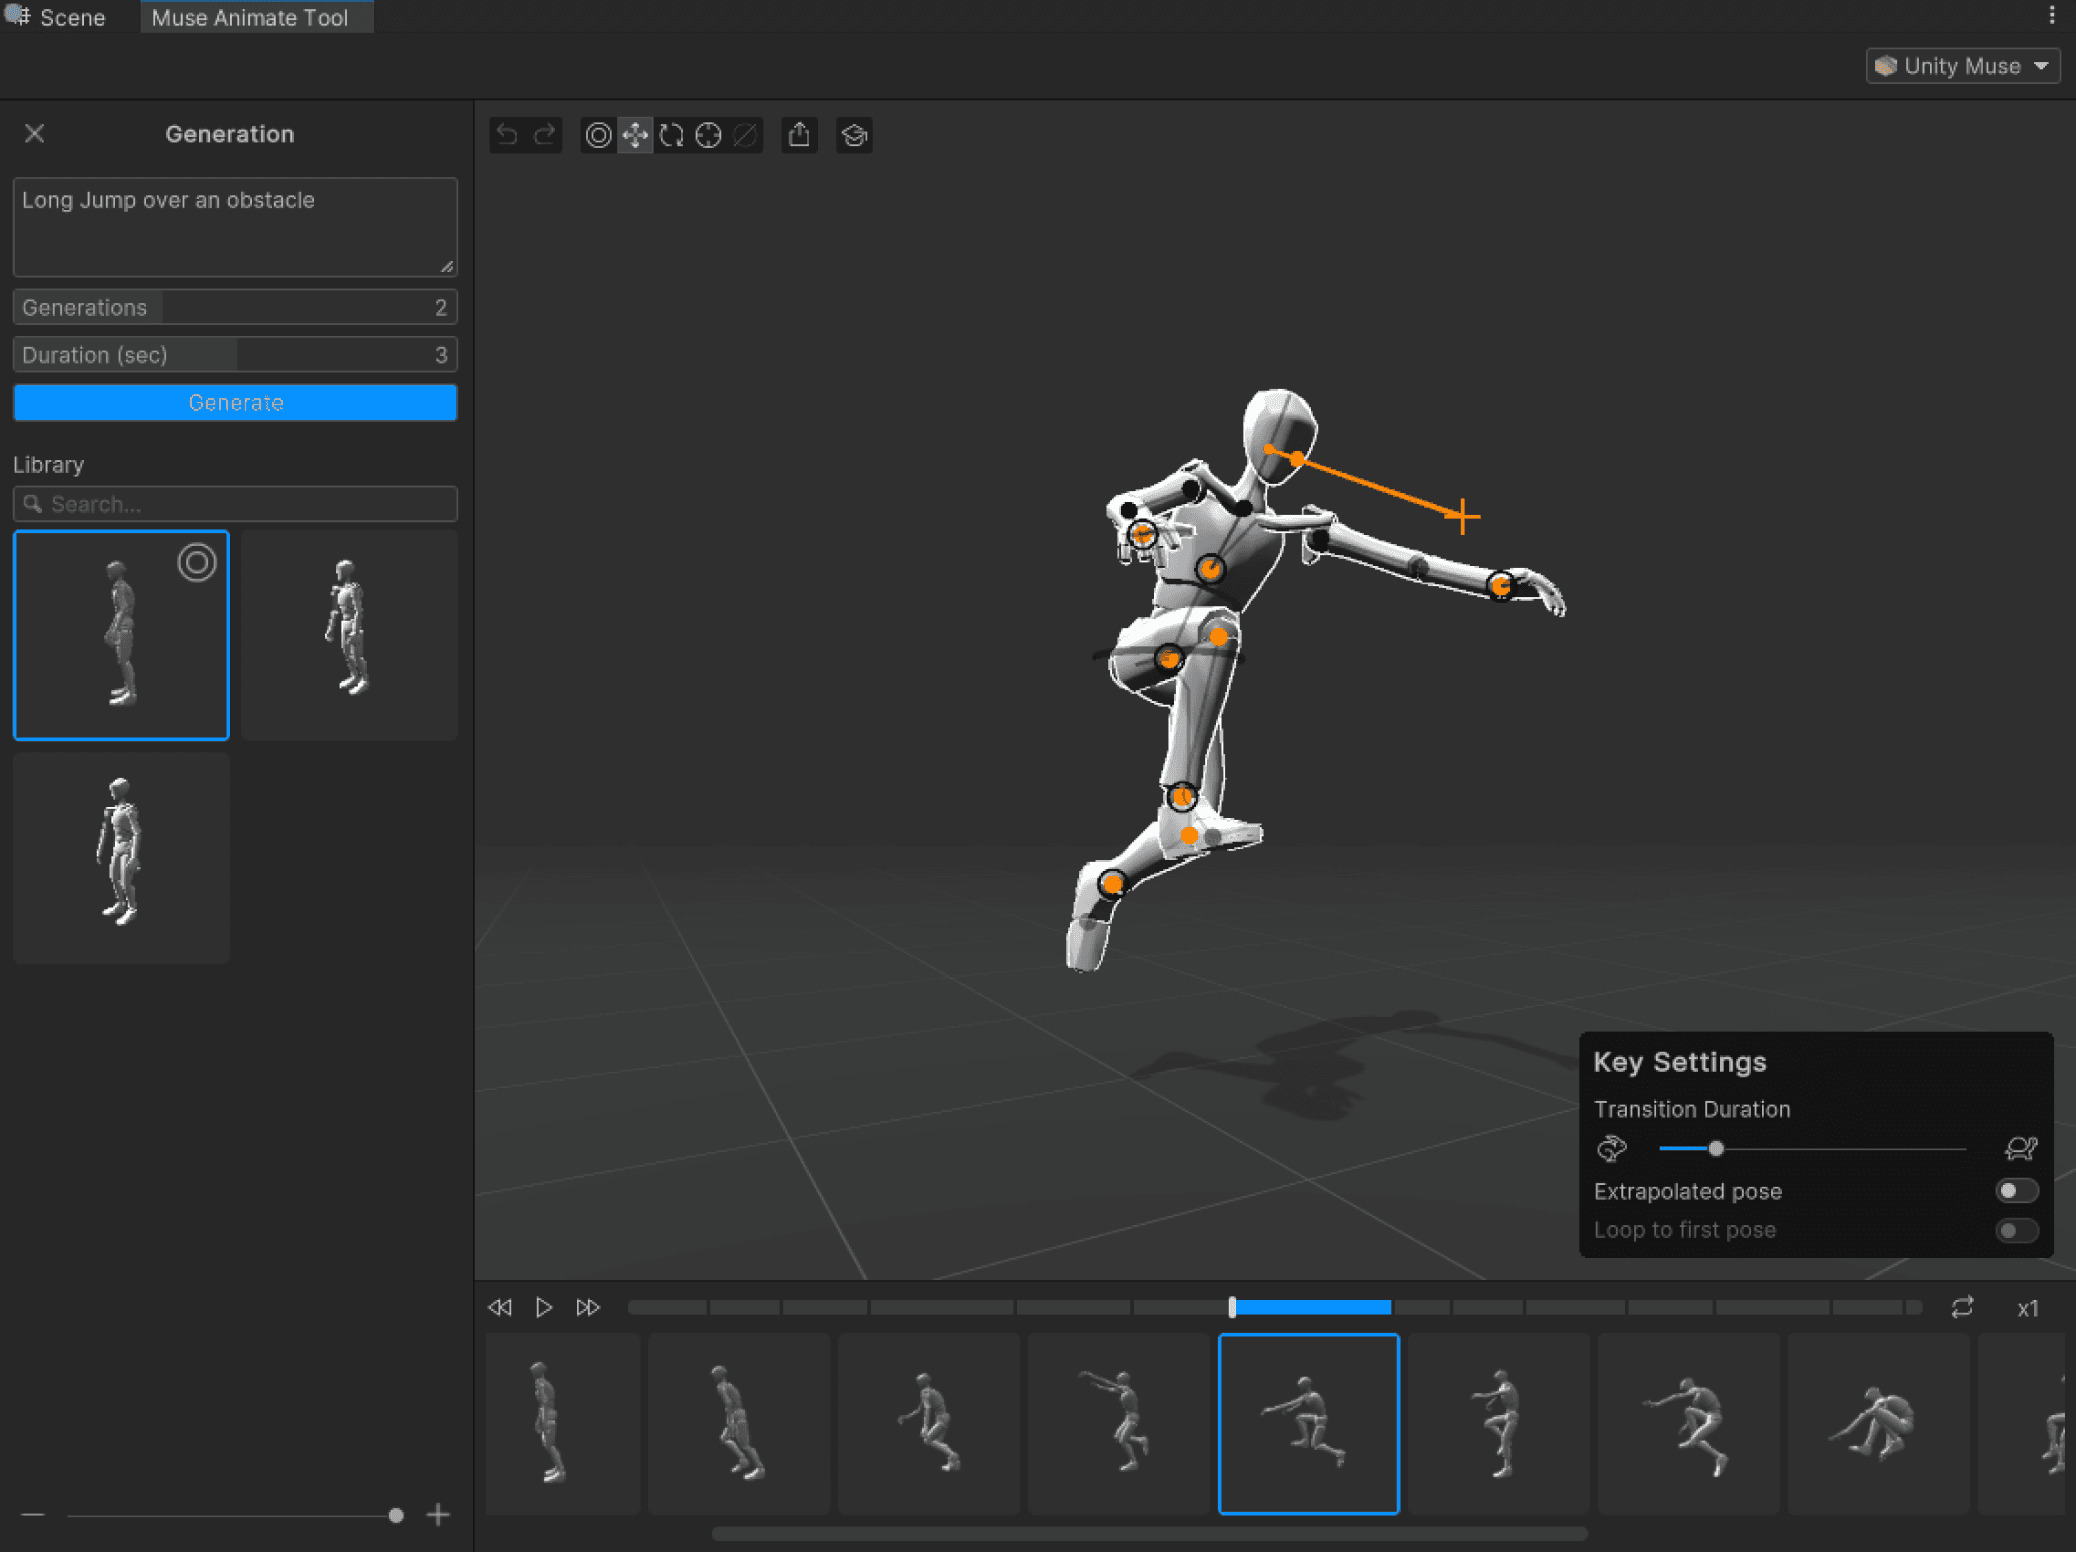Click the Search library input field
The height and width of the screenshot is (1552, 2076).
235,504
